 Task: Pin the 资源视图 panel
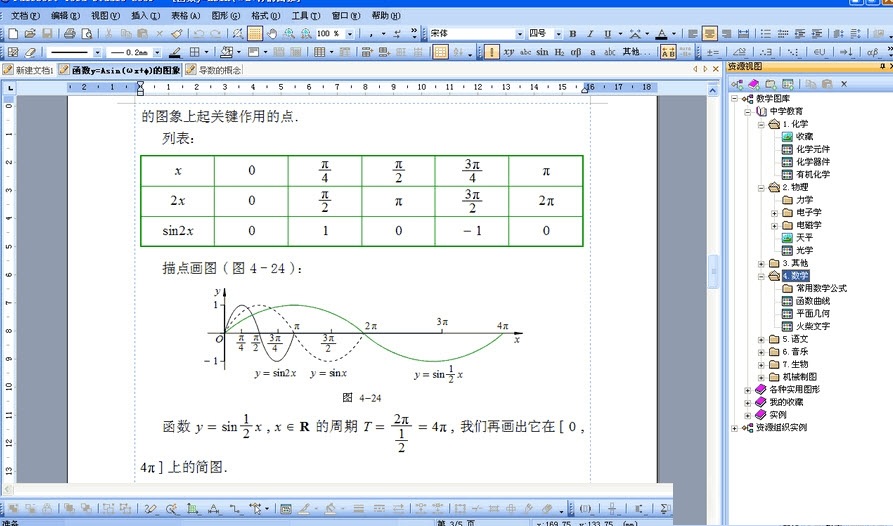point(883,67)
